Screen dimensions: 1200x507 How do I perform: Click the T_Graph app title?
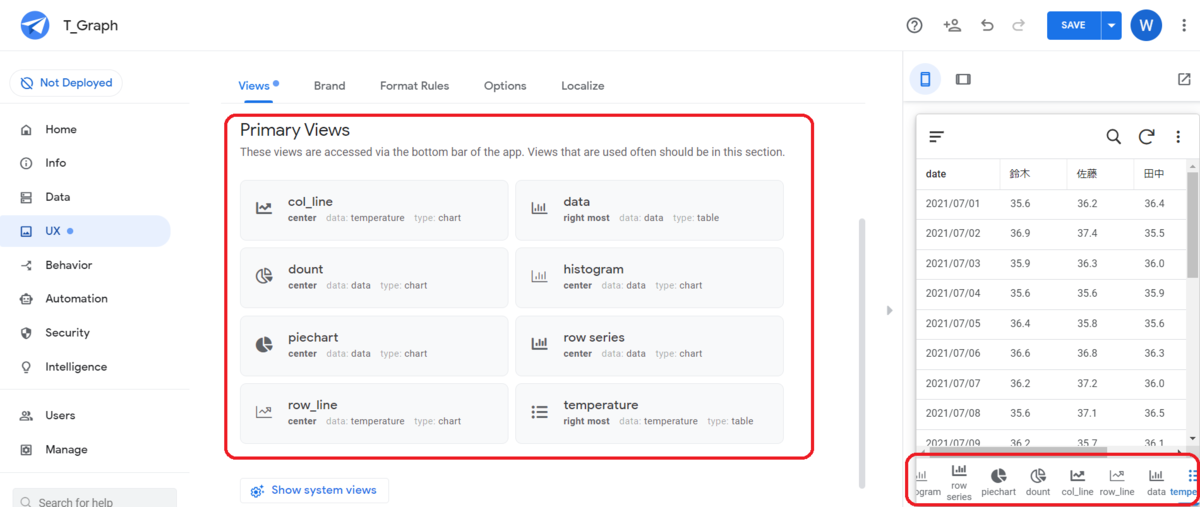tap(90, 26)
